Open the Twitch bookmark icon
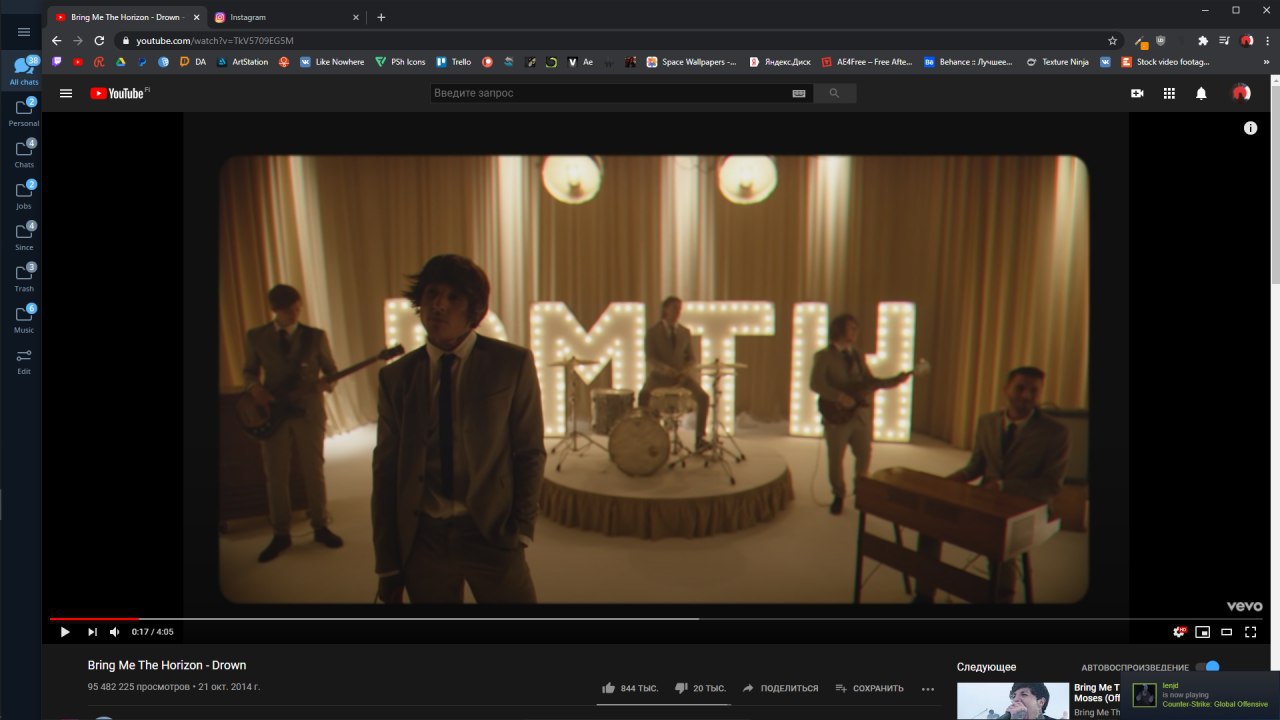Viewport: 1280px width, 720px height. point(57,62)
